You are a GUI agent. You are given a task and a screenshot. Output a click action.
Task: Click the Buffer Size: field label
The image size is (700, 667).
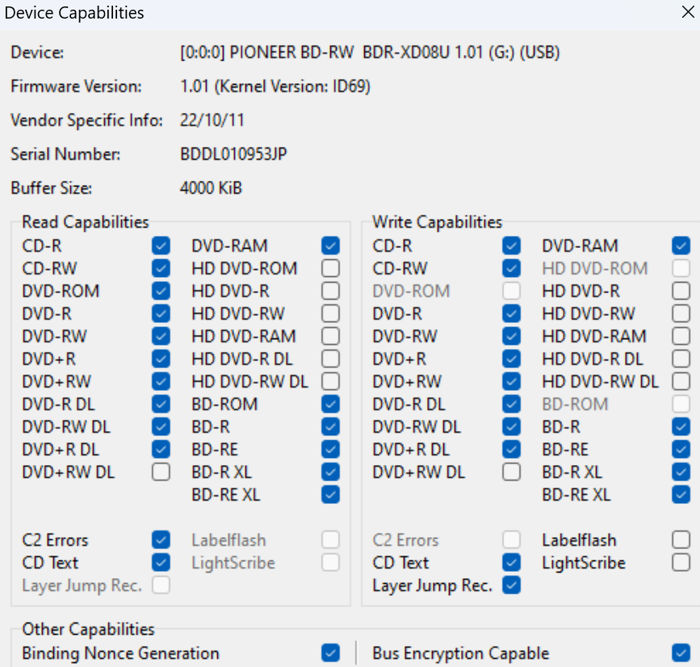pyautogui.click(x=51, y=188)
